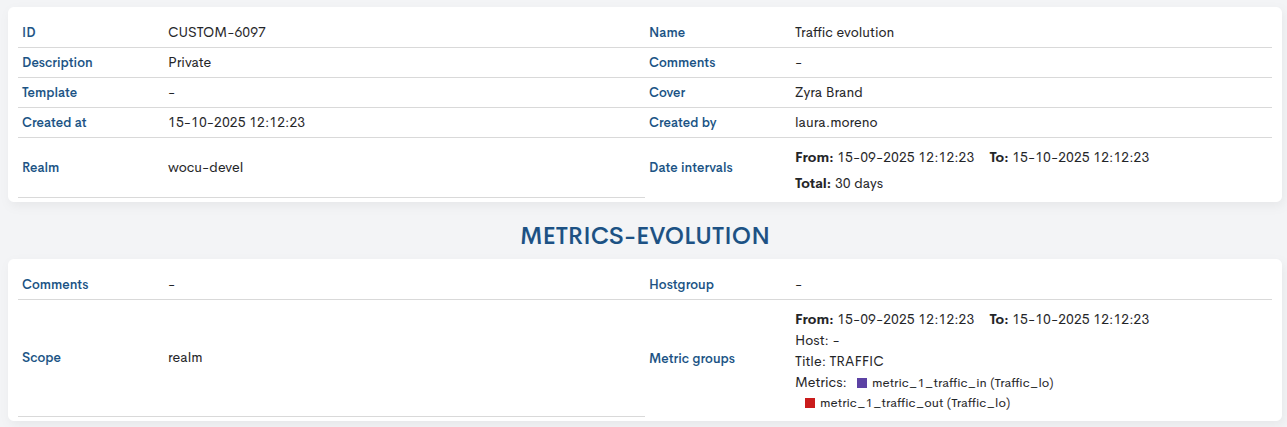This screenshot has width=1287, height=427.
Task: Click the Metric groups field label
Action: pyautogui.click(x=691, y=358)
